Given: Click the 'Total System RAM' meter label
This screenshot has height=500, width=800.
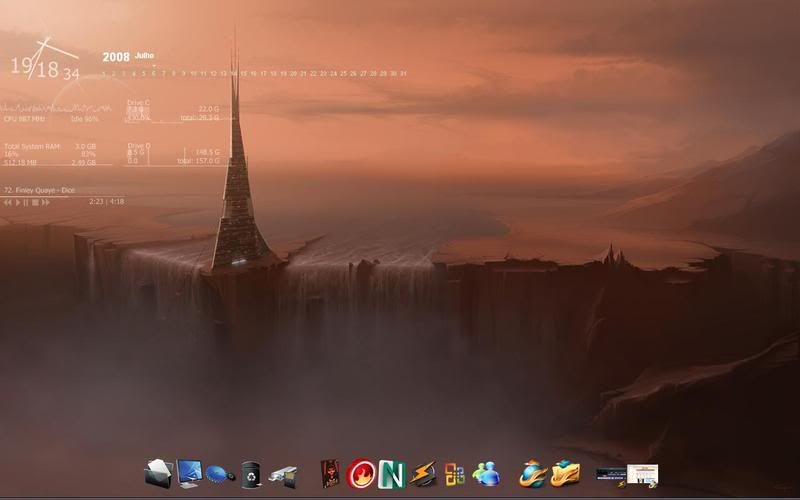Looking at the screenshot, I should click(x=32, y=146).
